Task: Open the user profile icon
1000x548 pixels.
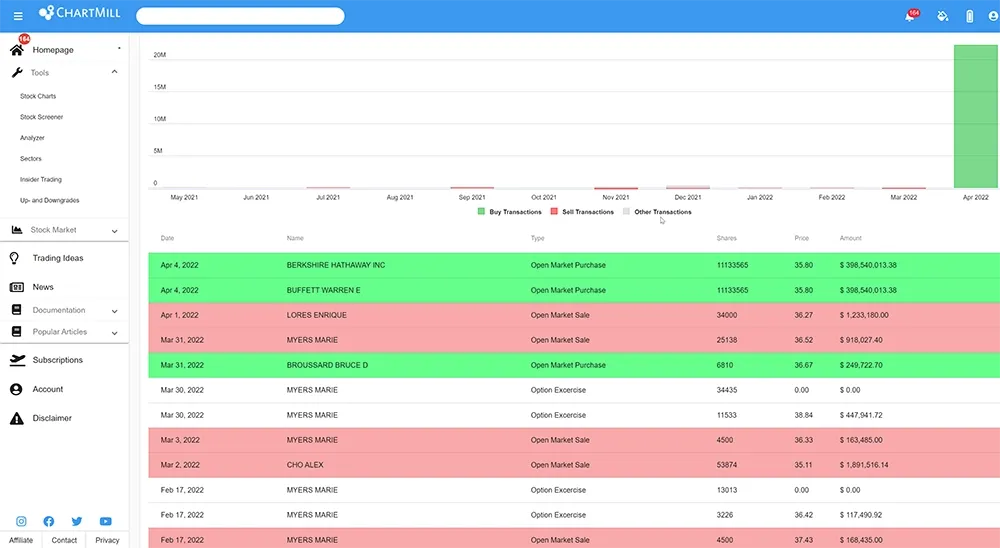Action: tap(994, 16)
